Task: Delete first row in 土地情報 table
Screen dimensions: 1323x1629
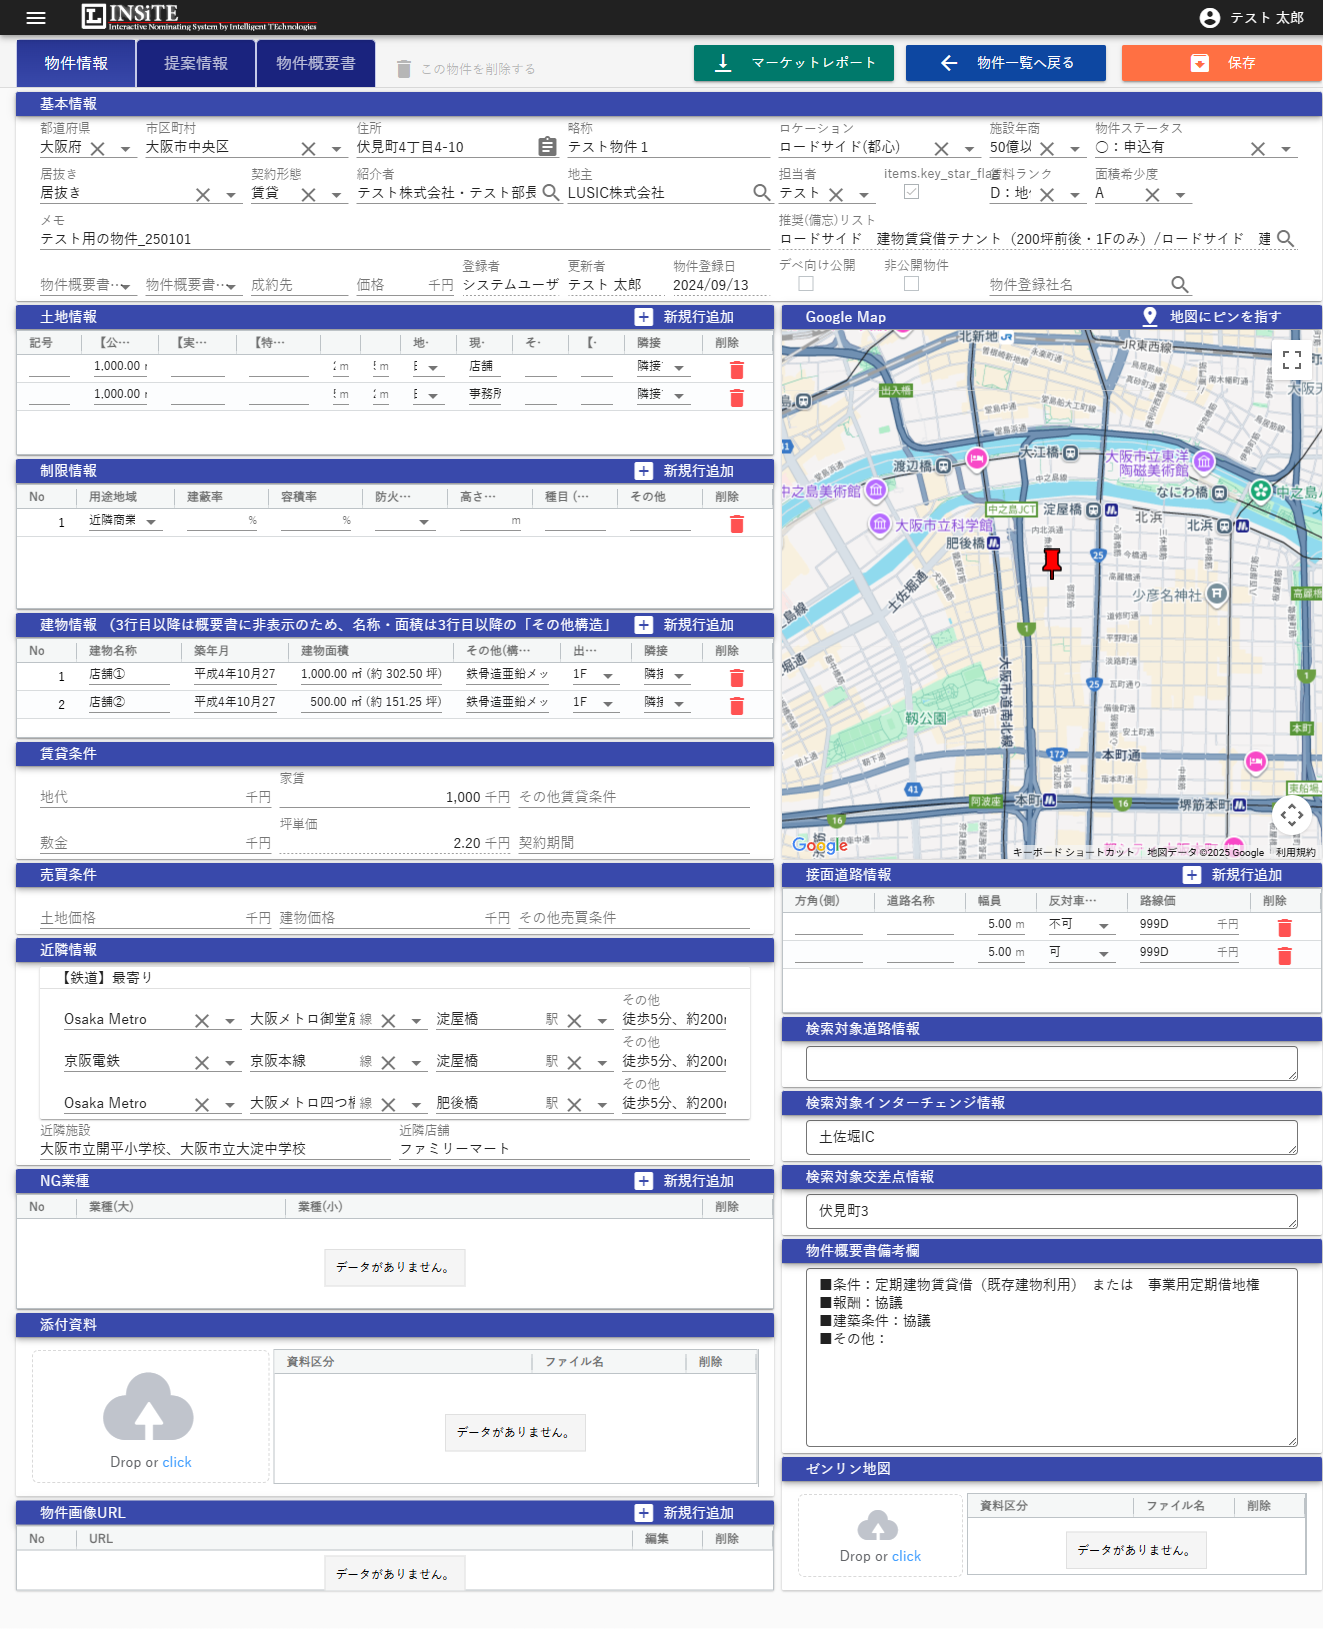Action: 737,370
